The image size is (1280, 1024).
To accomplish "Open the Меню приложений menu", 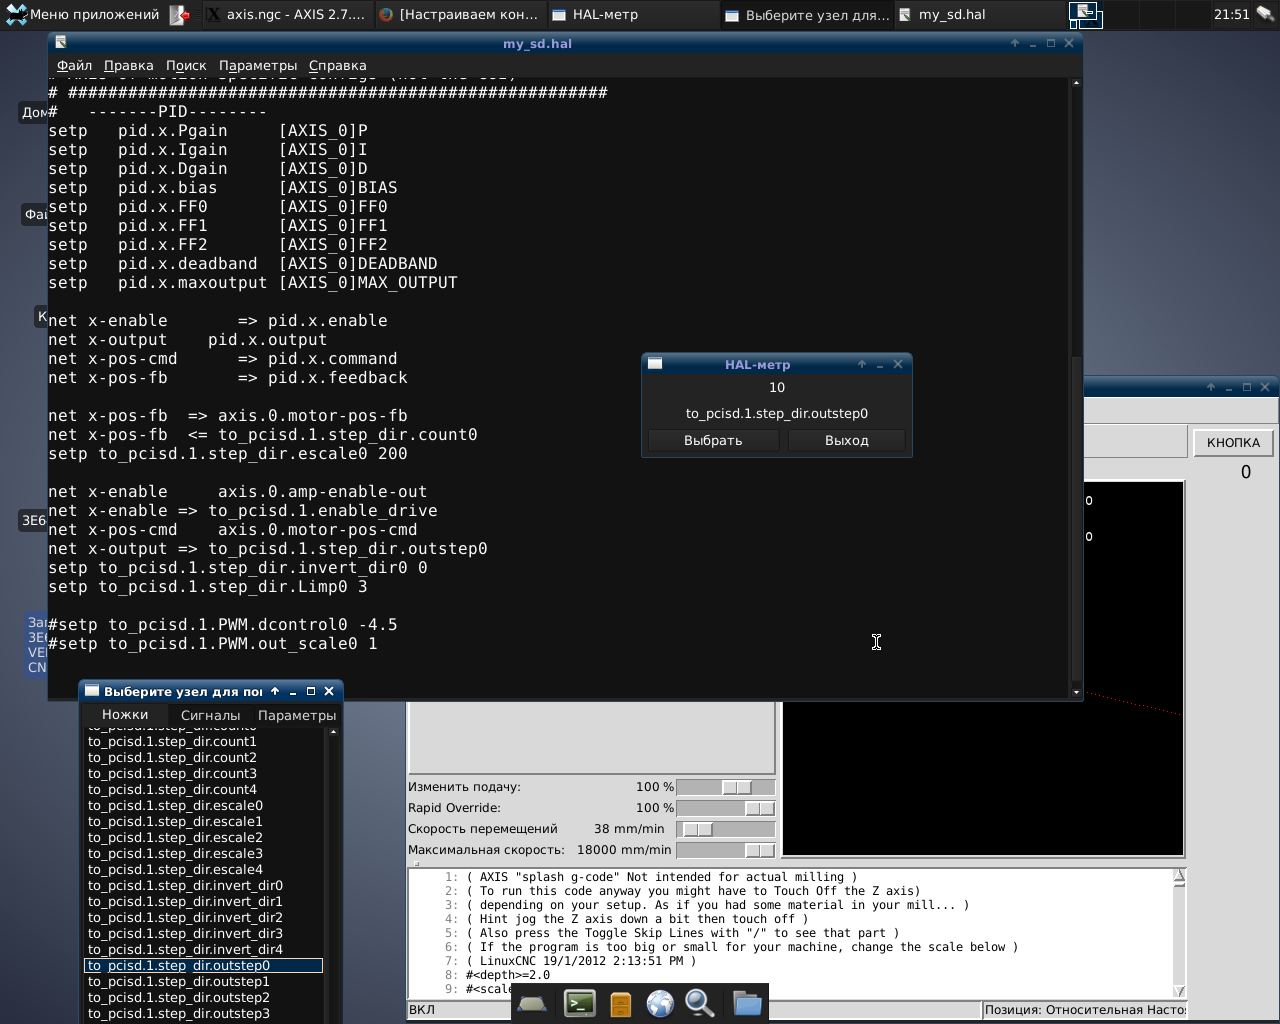I will [x=83, y=14].
